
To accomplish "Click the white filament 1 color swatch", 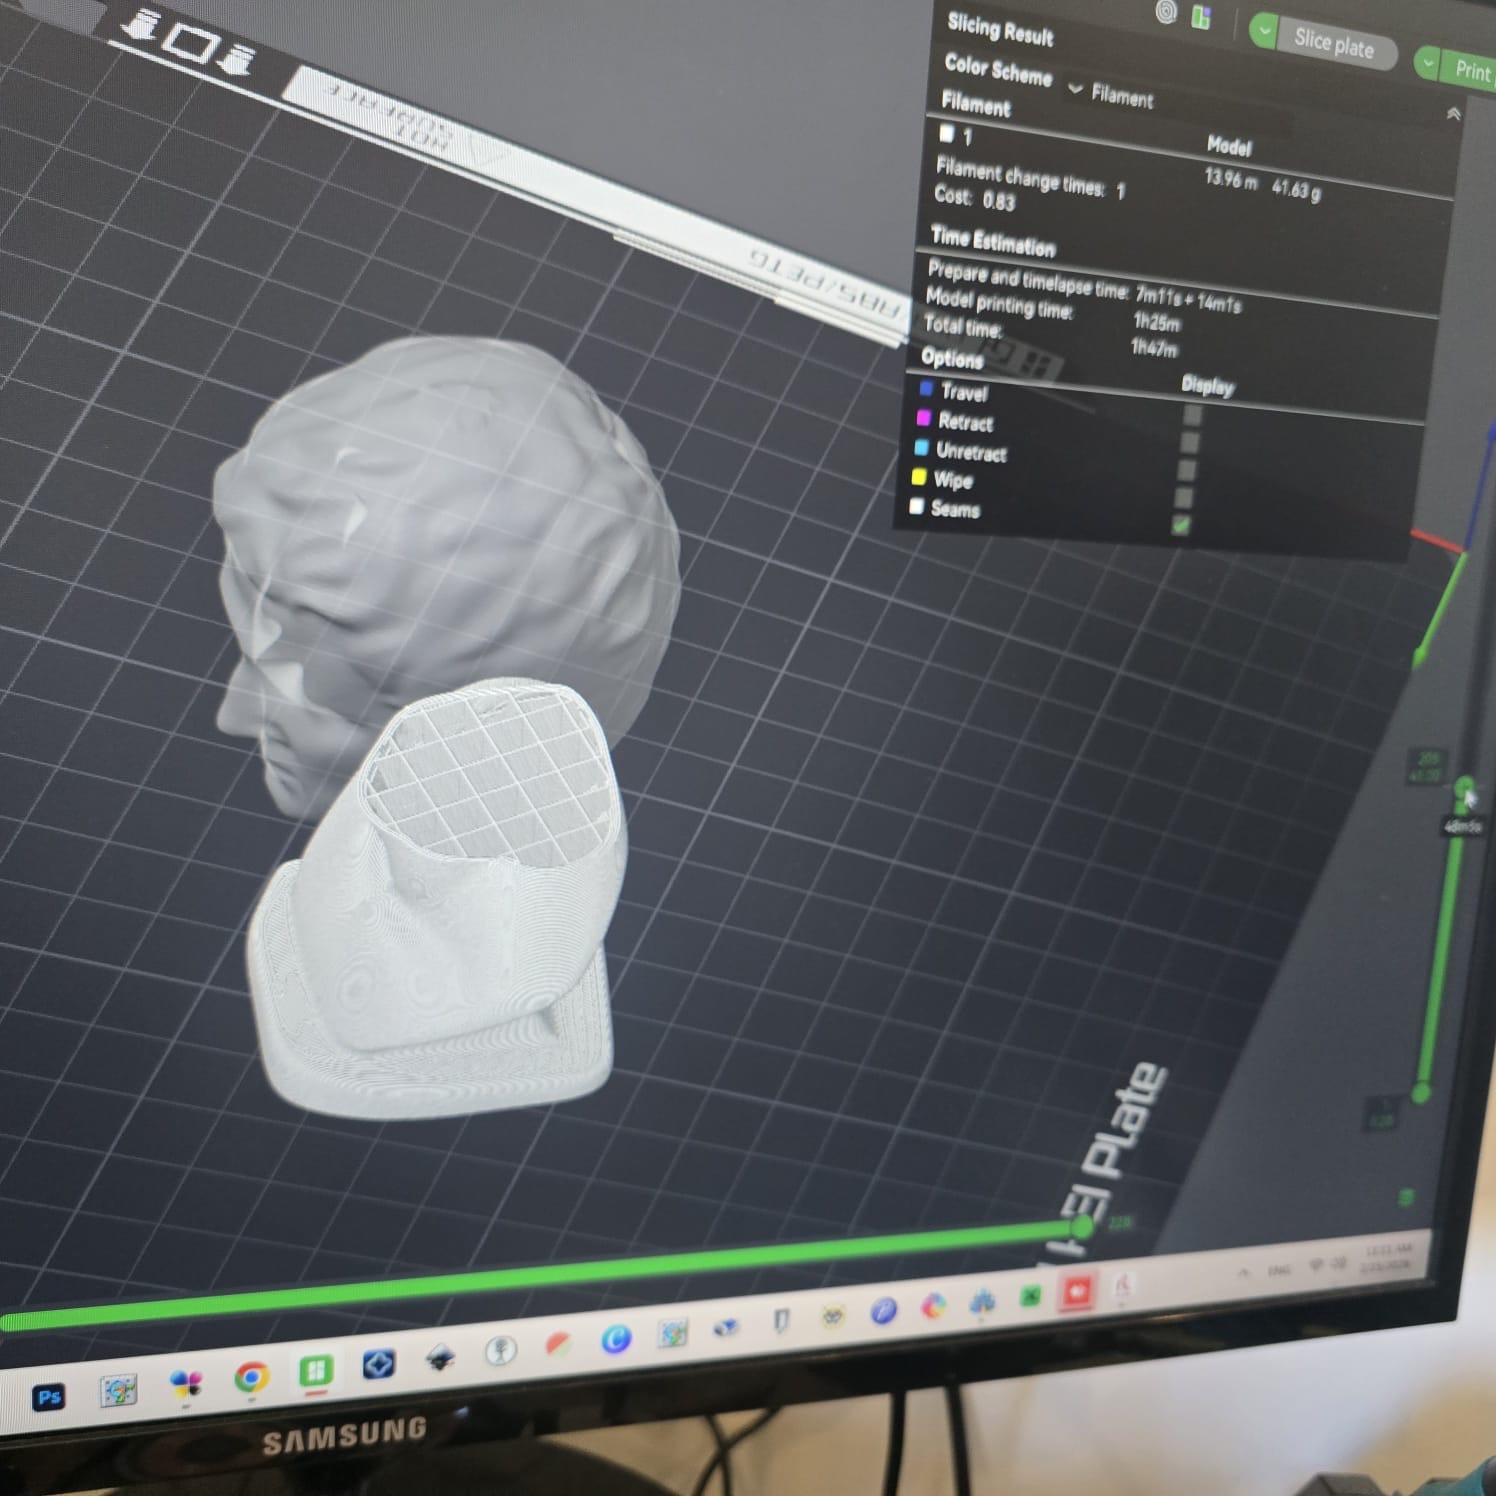I will coord(946,132).
